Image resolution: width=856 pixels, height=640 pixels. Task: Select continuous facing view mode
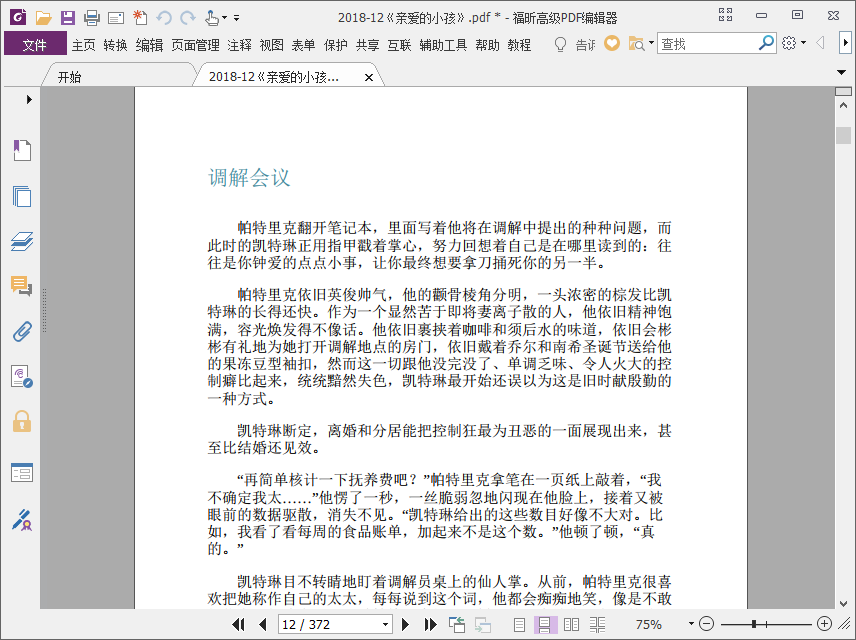pos(597,624)
